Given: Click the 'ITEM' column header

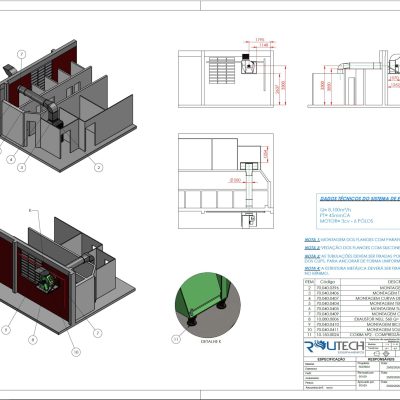Looking at the screenshot, I should pyautogui.click(x=309, y=282).
